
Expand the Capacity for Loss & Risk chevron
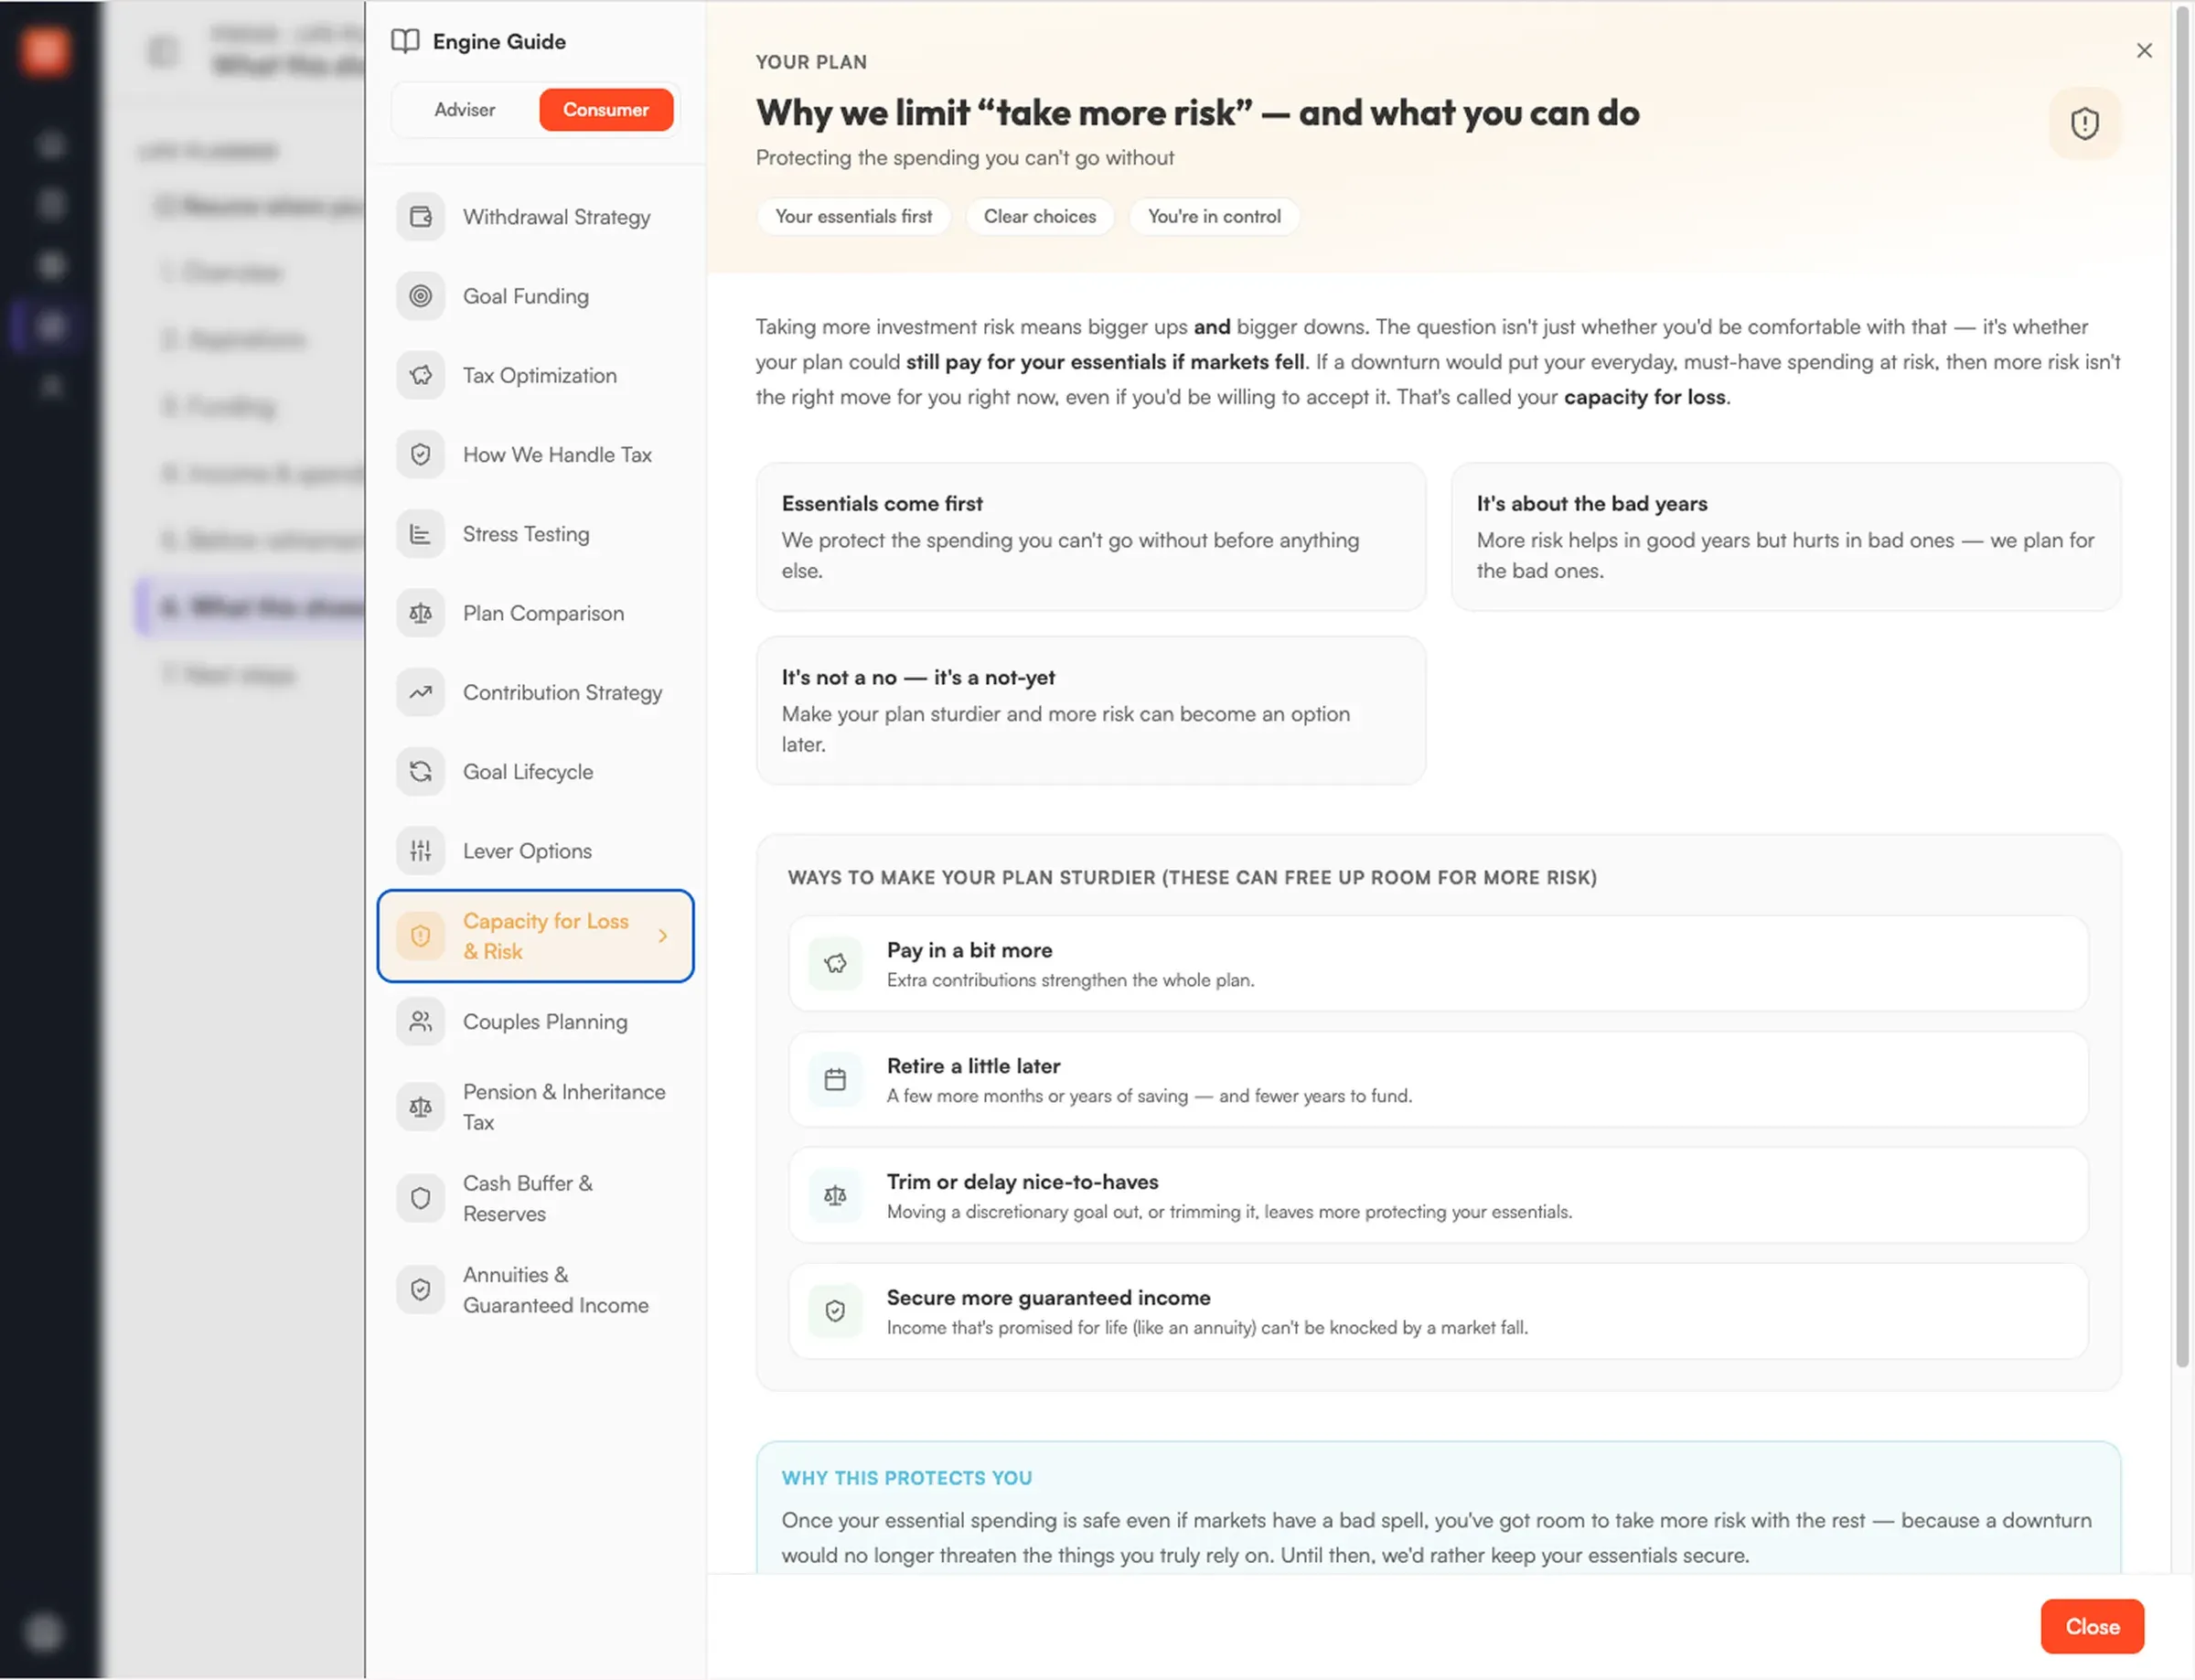click(x=662, y=936)
